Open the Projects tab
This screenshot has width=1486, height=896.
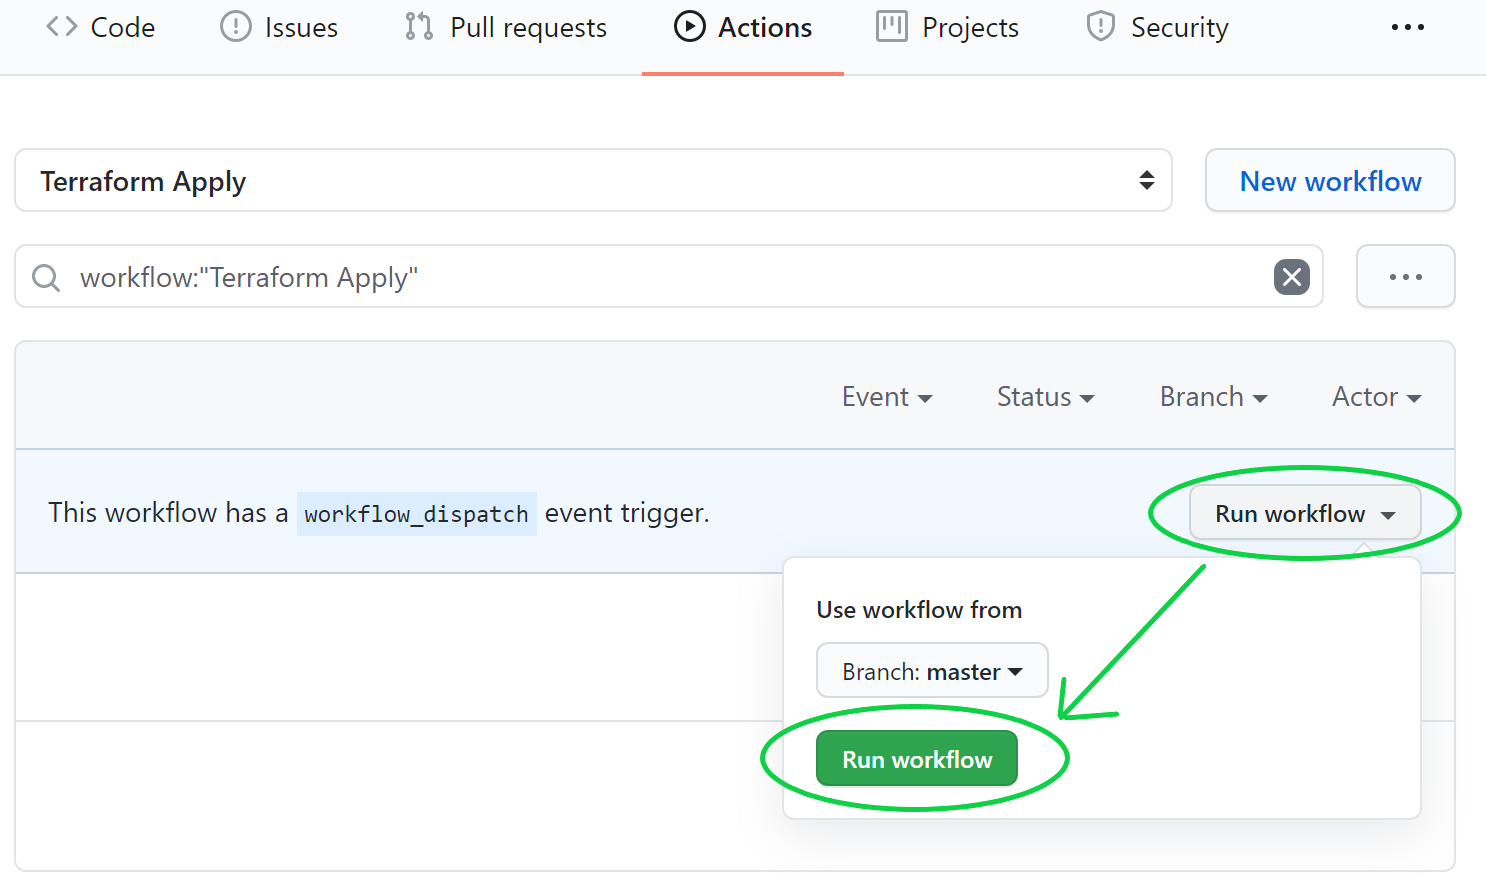[x=947, y=28]
